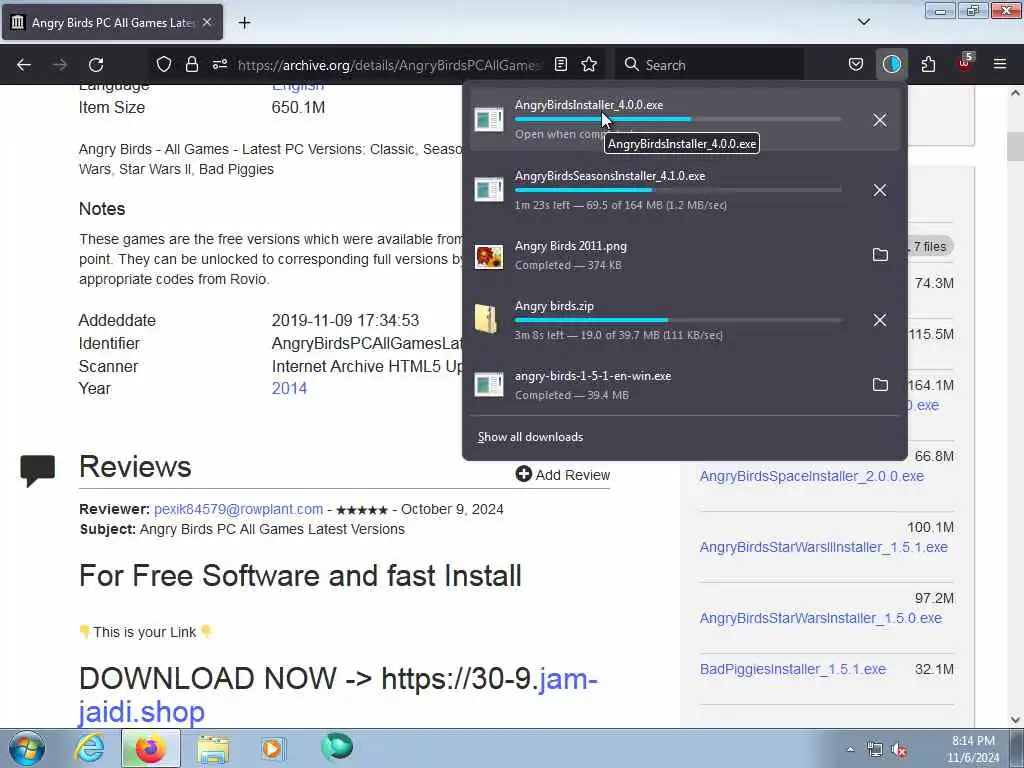Click AngryBirdsSeasonsInstaller progress bar
Image resolution: width=1024 pixels, height=768 pixels.
(678, 190)
